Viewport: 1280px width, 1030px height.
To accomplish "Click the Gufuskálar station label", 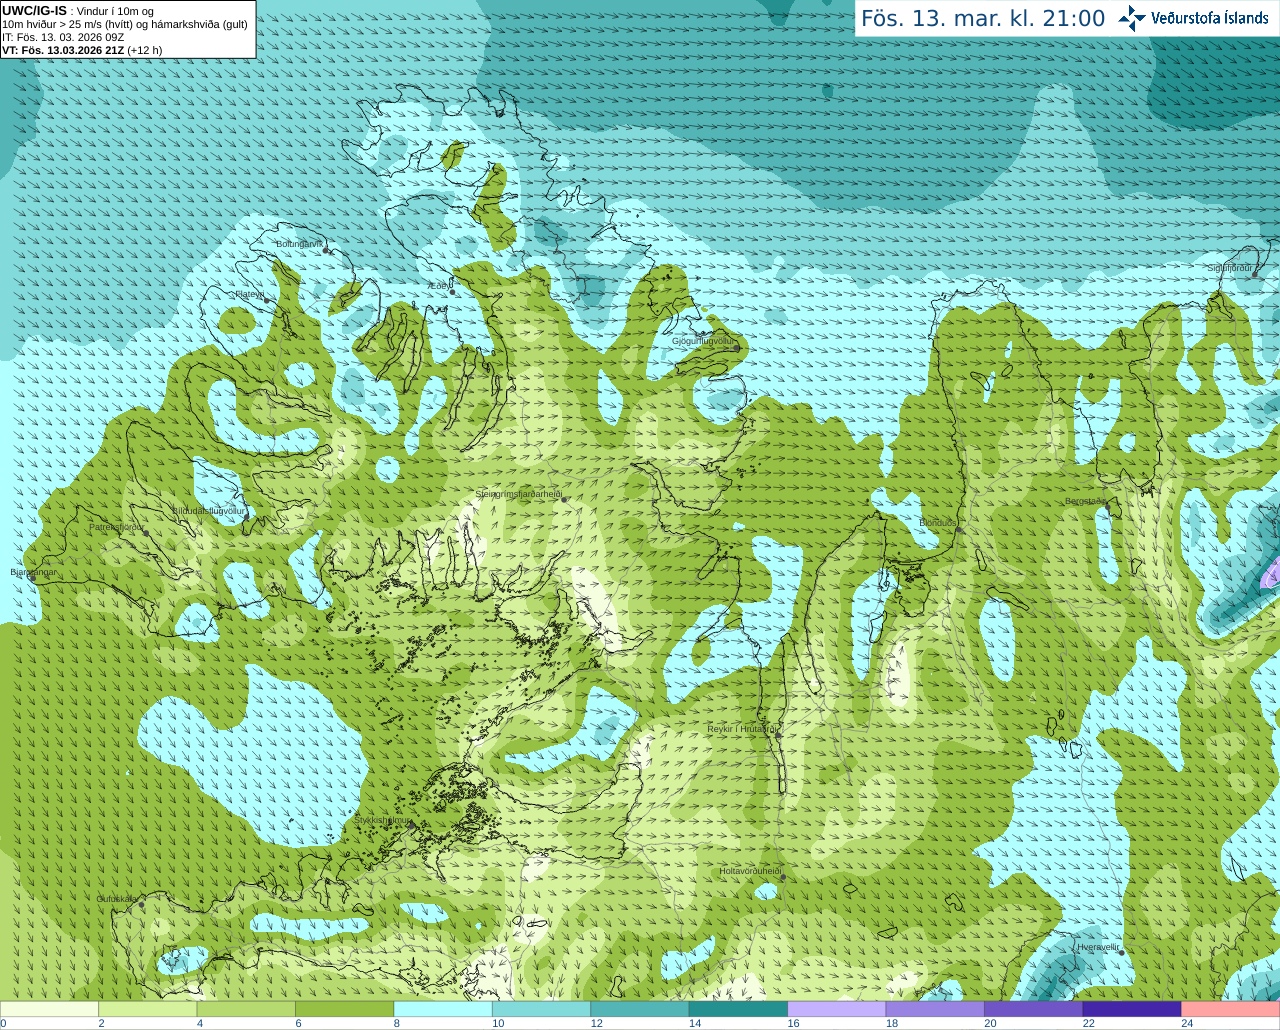I will tap(117, 898).
